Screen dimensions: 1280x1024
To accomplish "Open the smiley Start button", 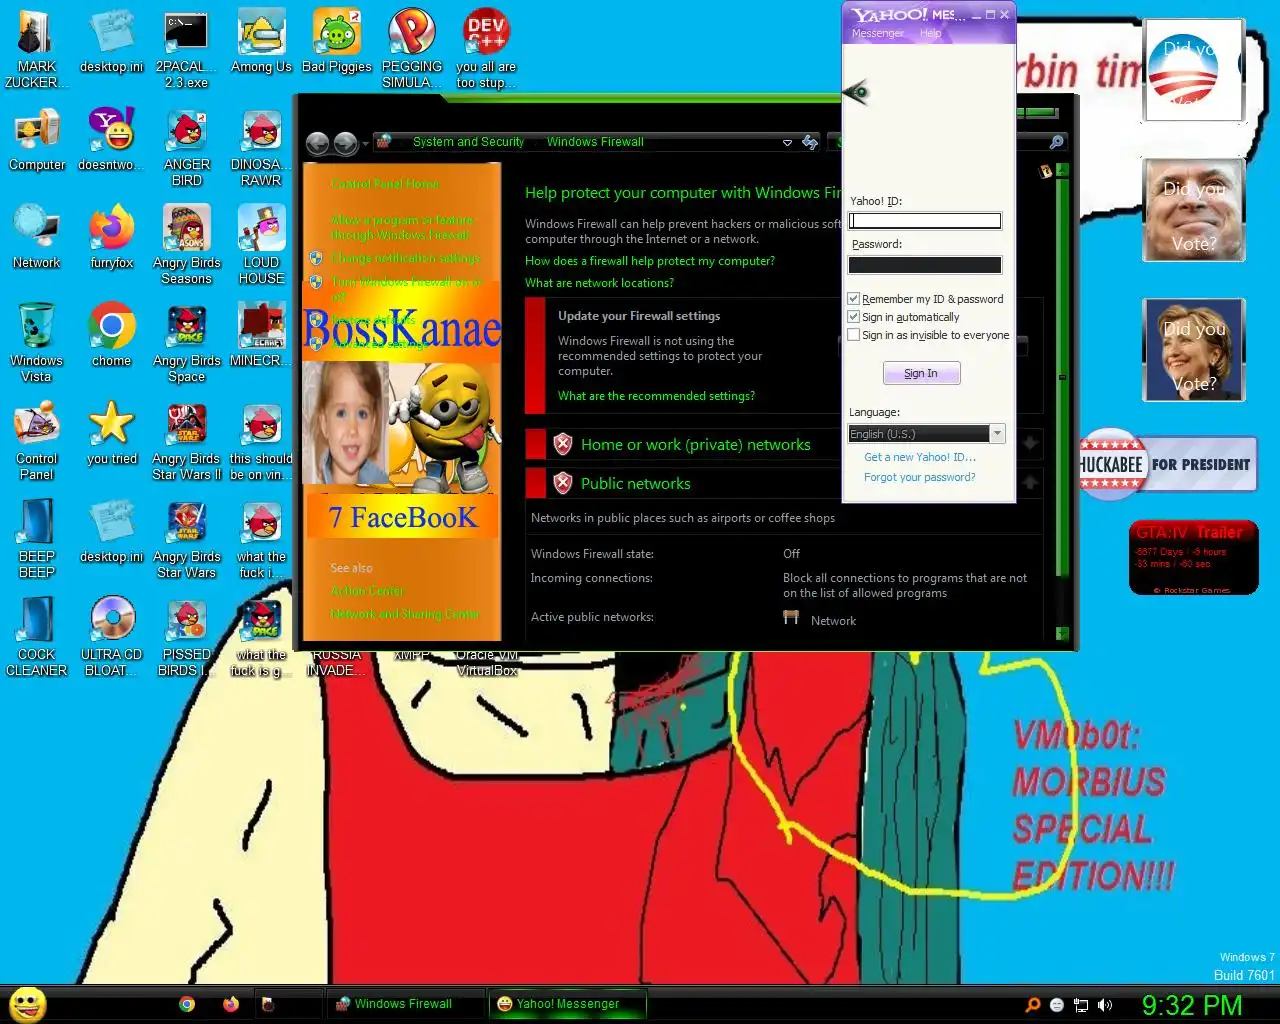I will click(28, 1004).
